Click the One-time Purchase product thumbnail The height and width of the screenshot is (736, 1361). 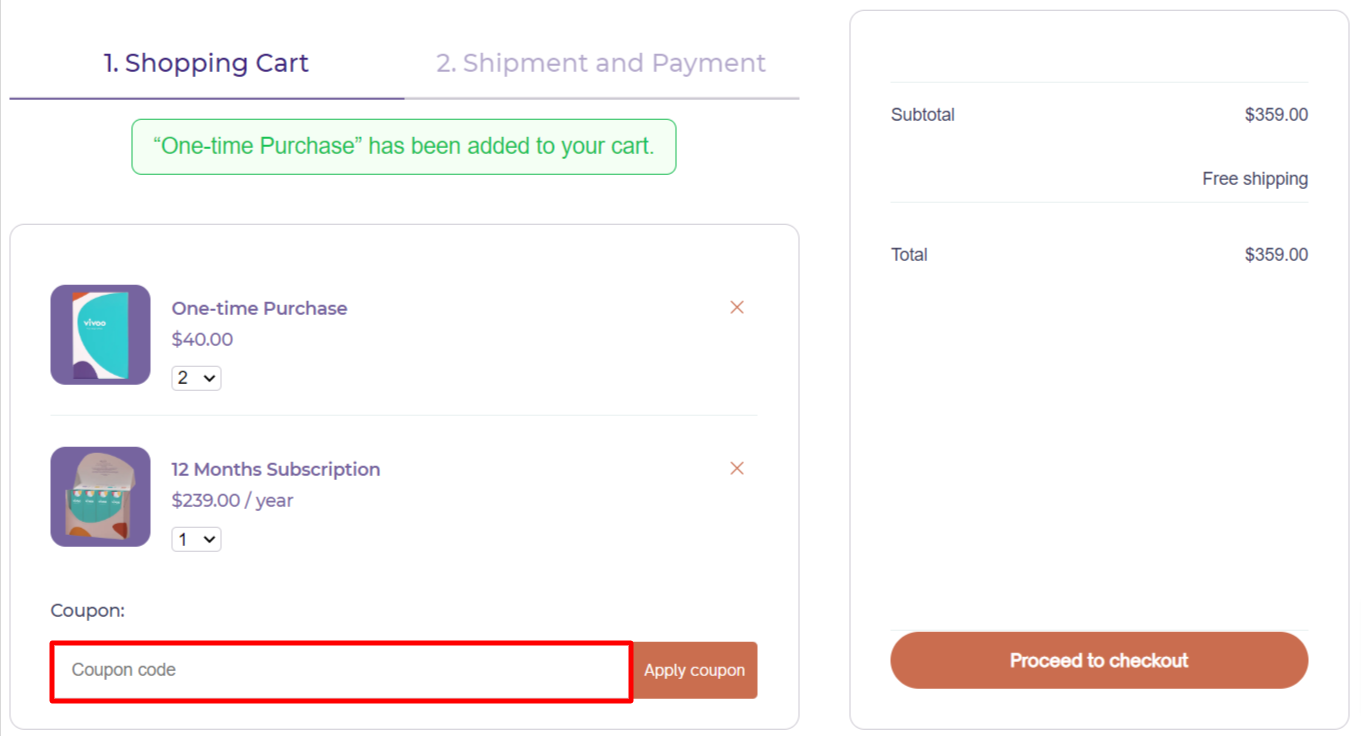(x=101, y=335)
